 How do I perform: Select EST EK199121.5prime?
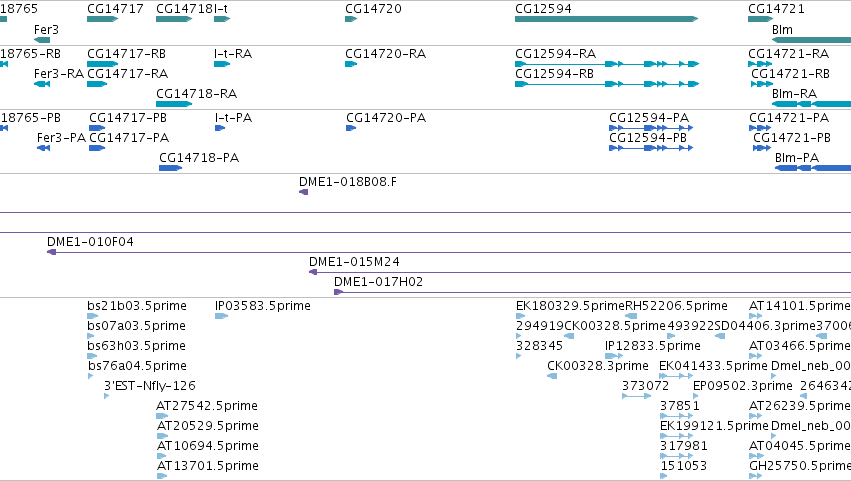714,427
